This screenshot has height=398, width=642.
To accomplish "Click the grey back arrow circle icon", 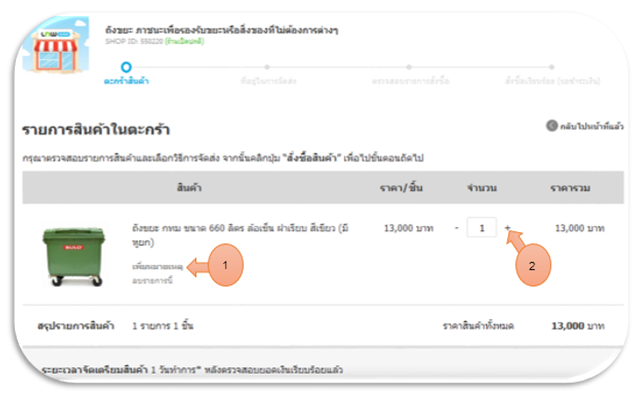I will pos(552,126).
